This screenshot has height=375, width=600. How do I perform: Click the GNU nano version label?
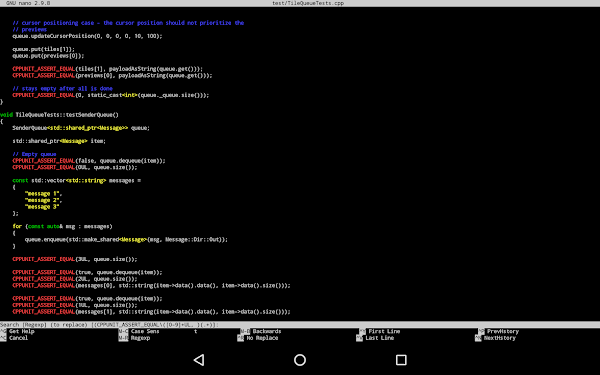click(x=28, y=3)
